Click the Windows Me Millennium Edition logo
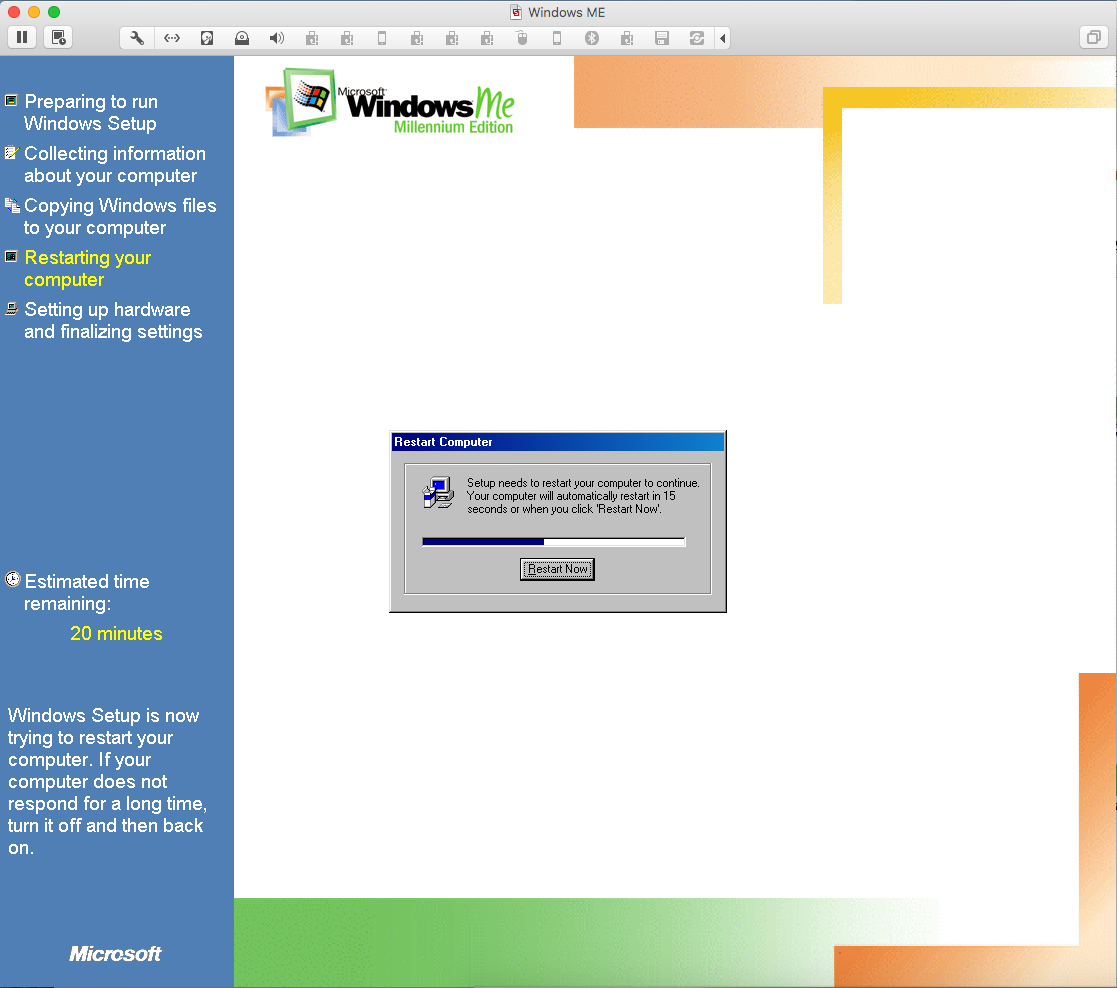 click(x=393, y=102)
